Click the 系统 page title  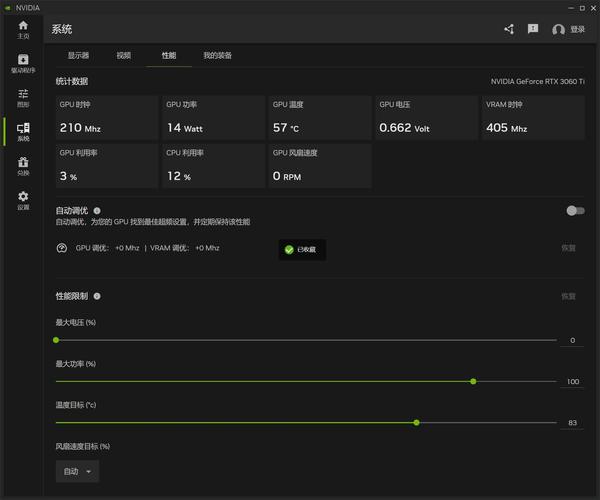click(x=62, y=29)
